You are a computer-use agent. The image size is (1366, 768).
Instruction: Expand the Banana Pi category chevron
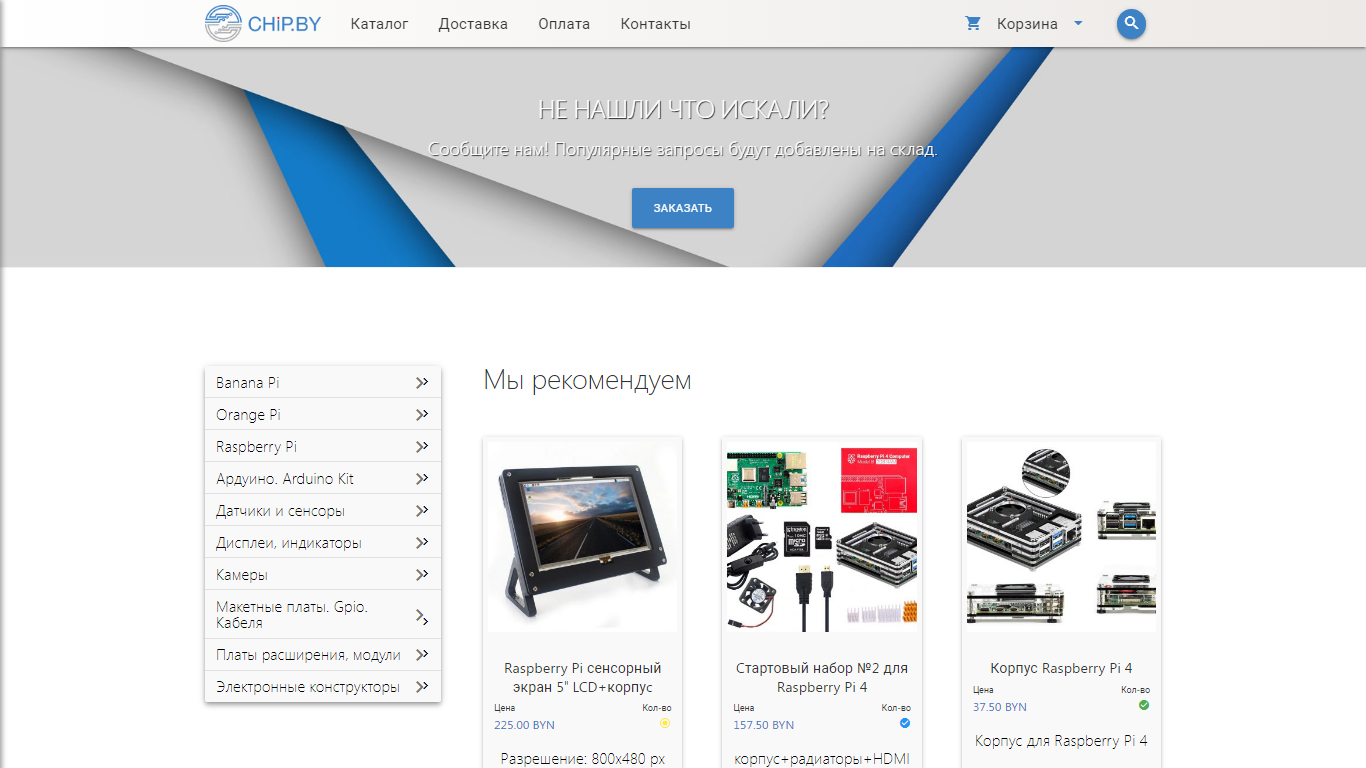pos(422,382)
